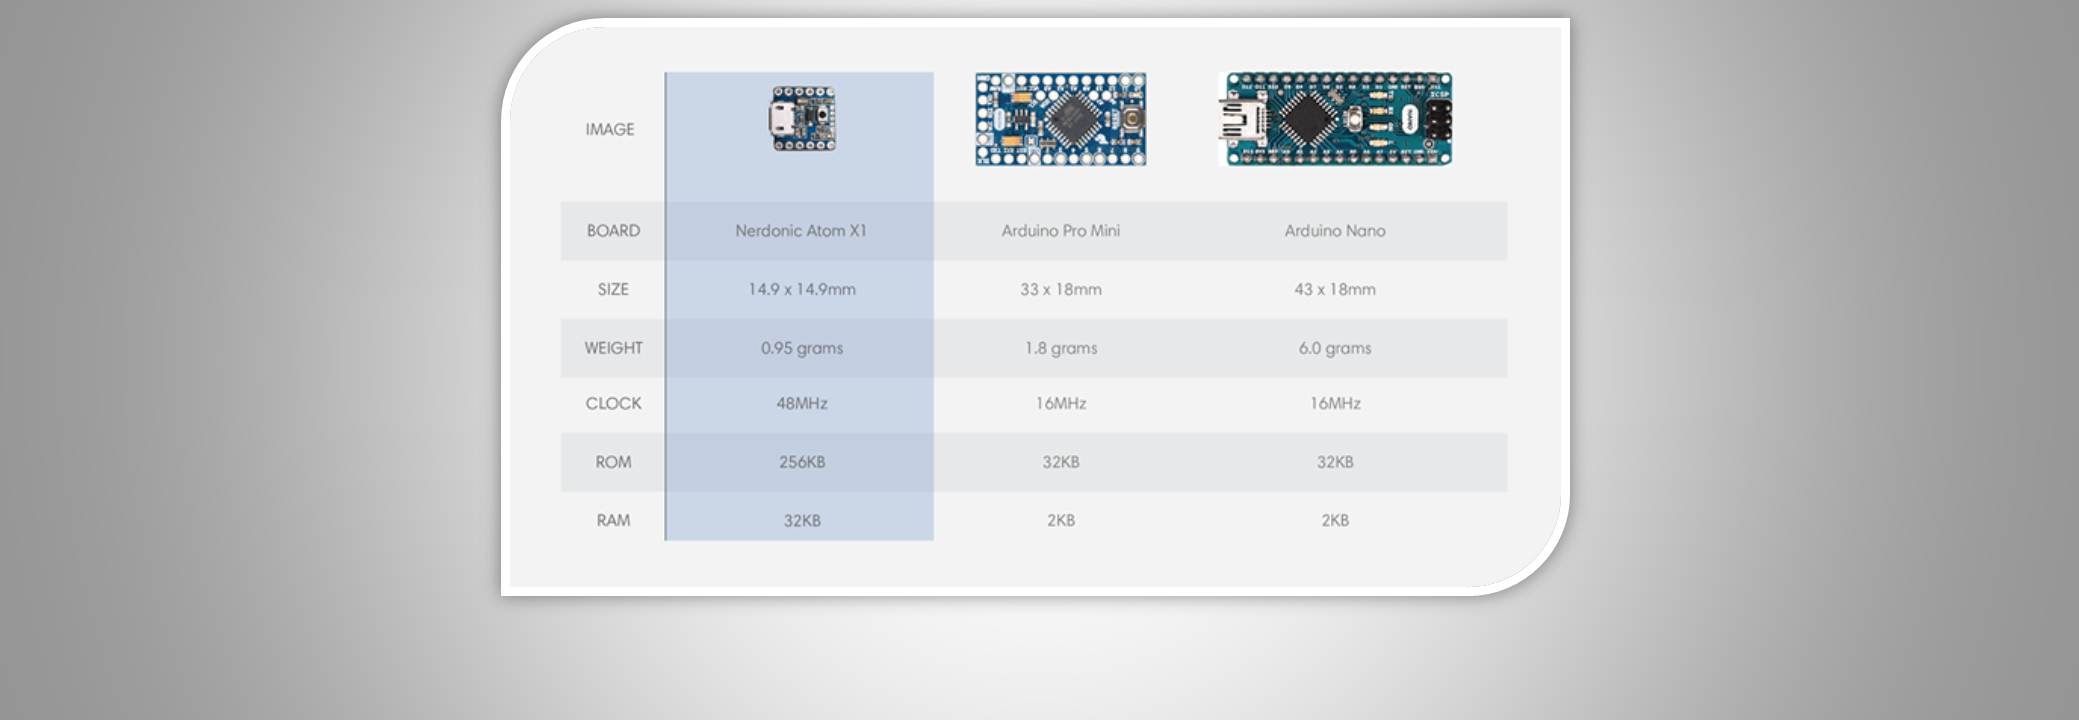Screen dimensions: 2079x720
Task: Select the RAM row label
Action: point(613,520)
